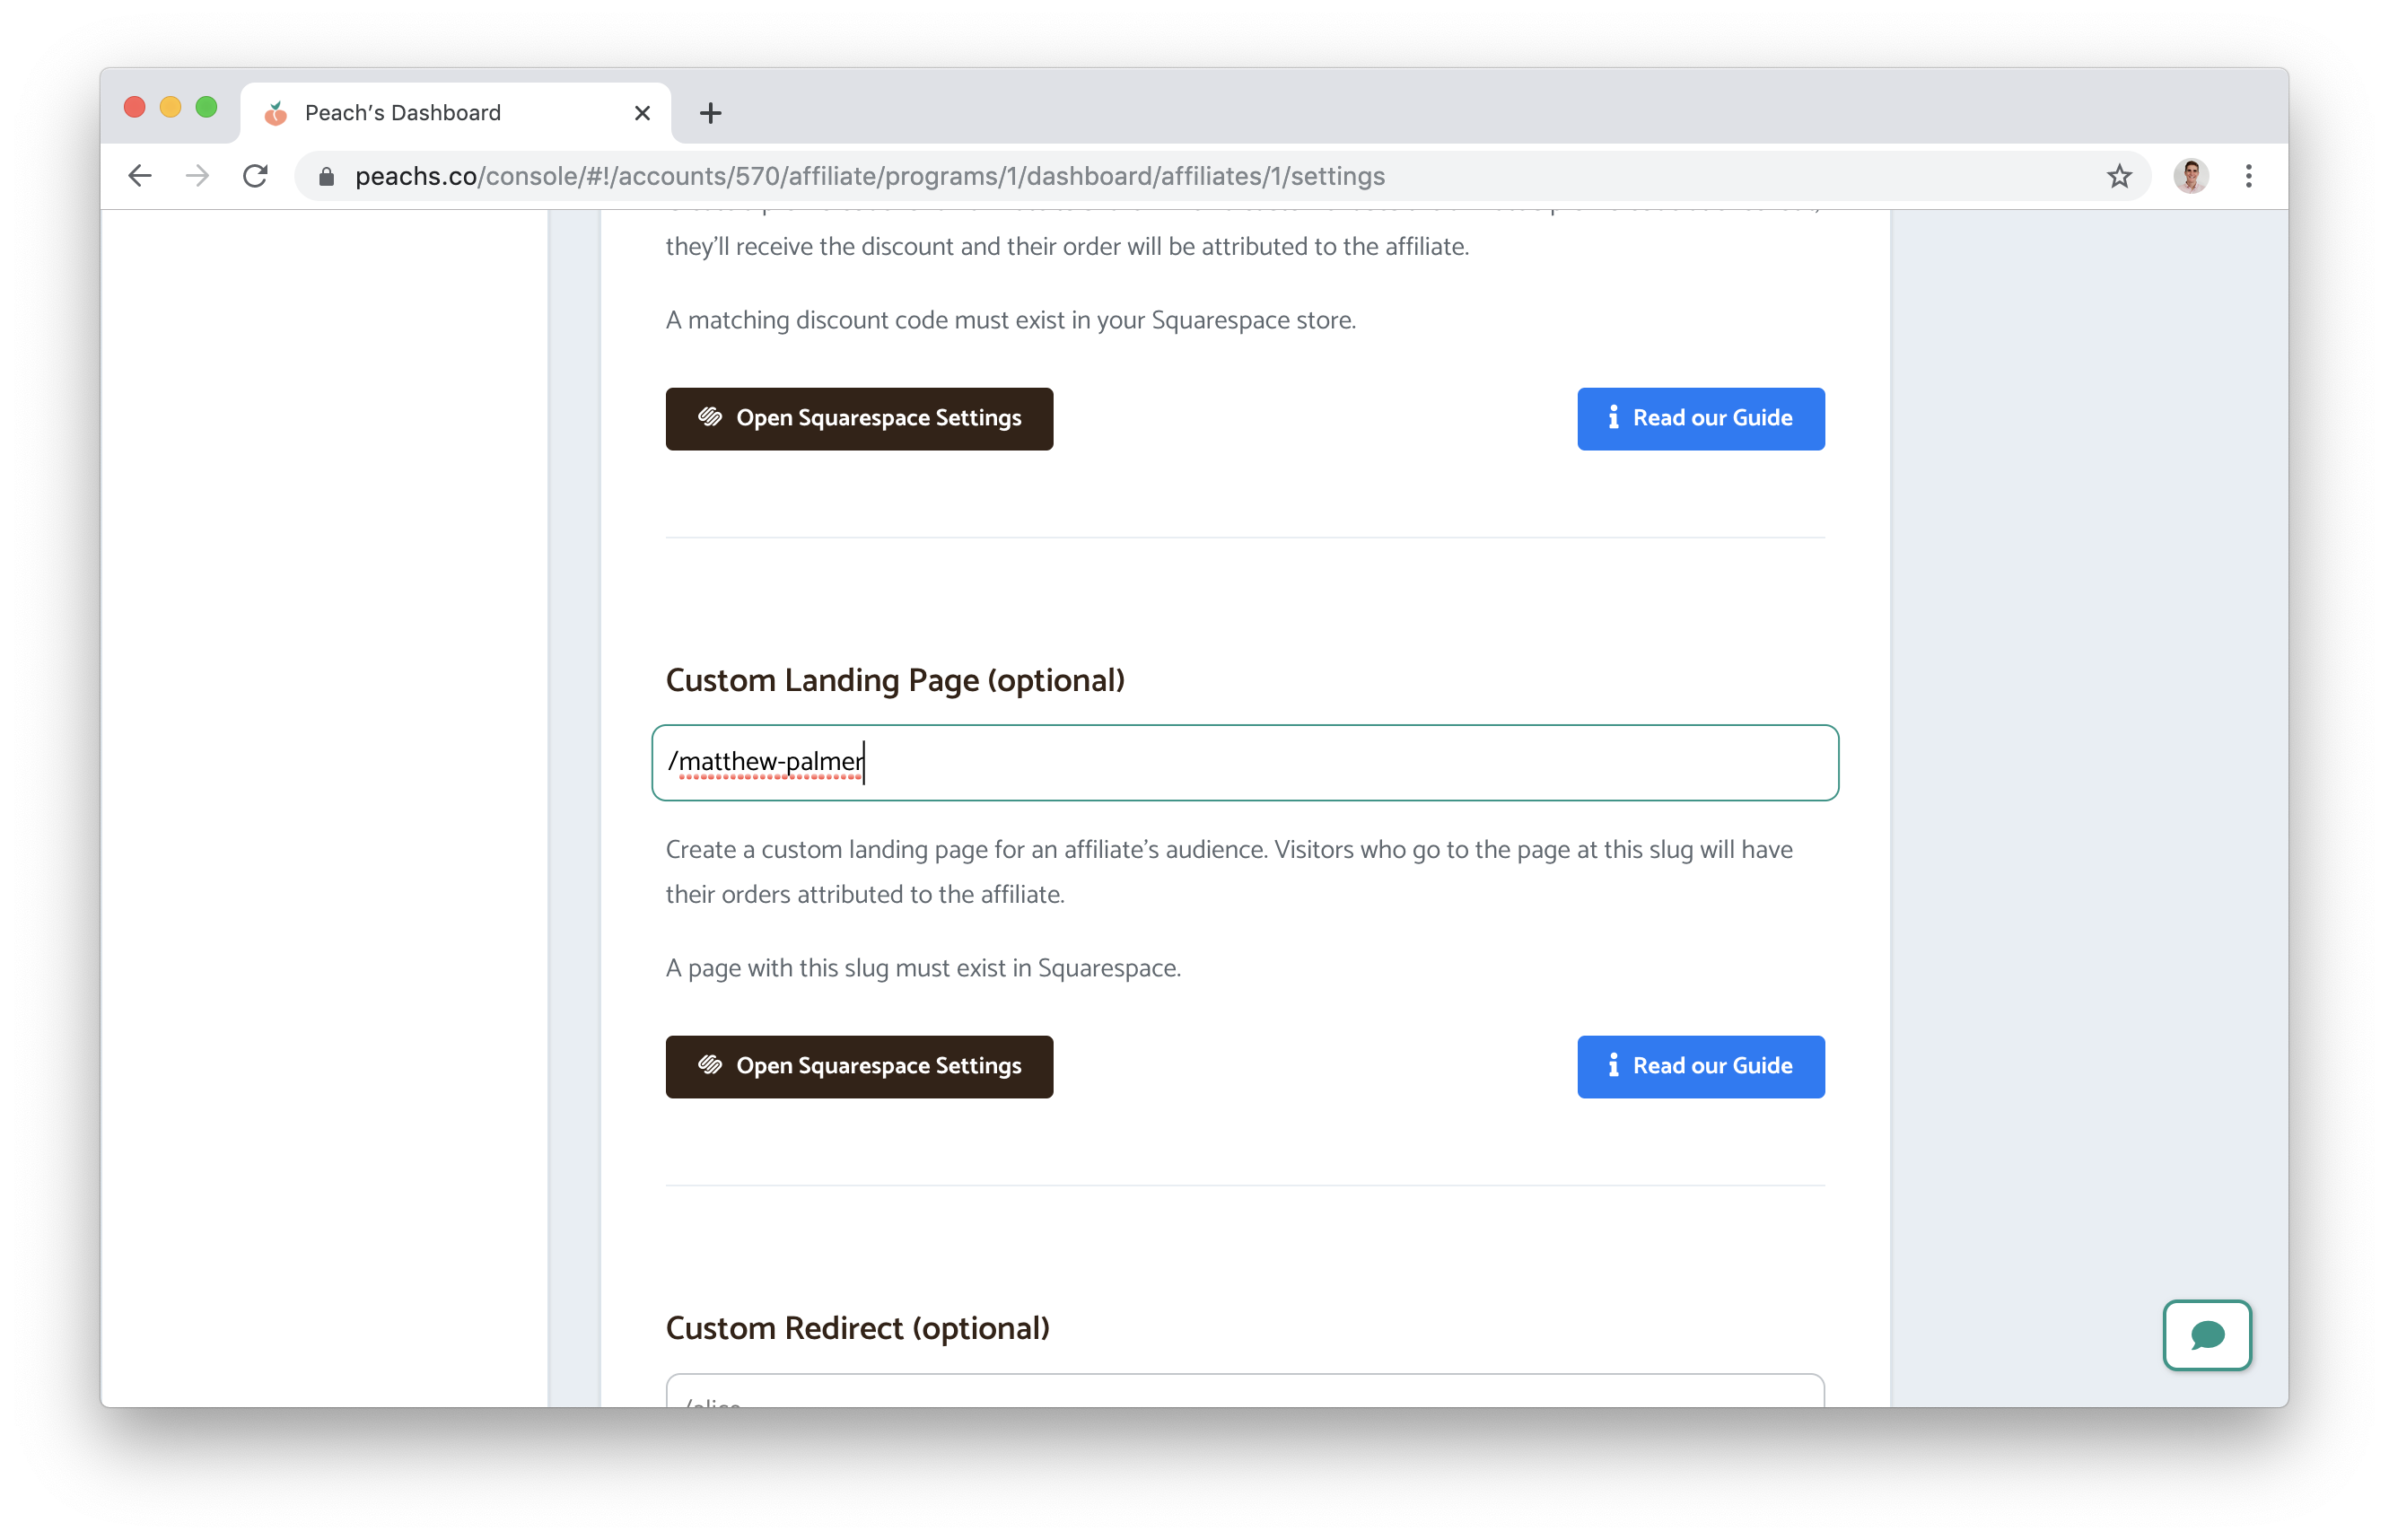The width and height of the screenshot is (2389, 1540).
Task: Reload the Peach's Dashboard page
Action: coord(255,176)
